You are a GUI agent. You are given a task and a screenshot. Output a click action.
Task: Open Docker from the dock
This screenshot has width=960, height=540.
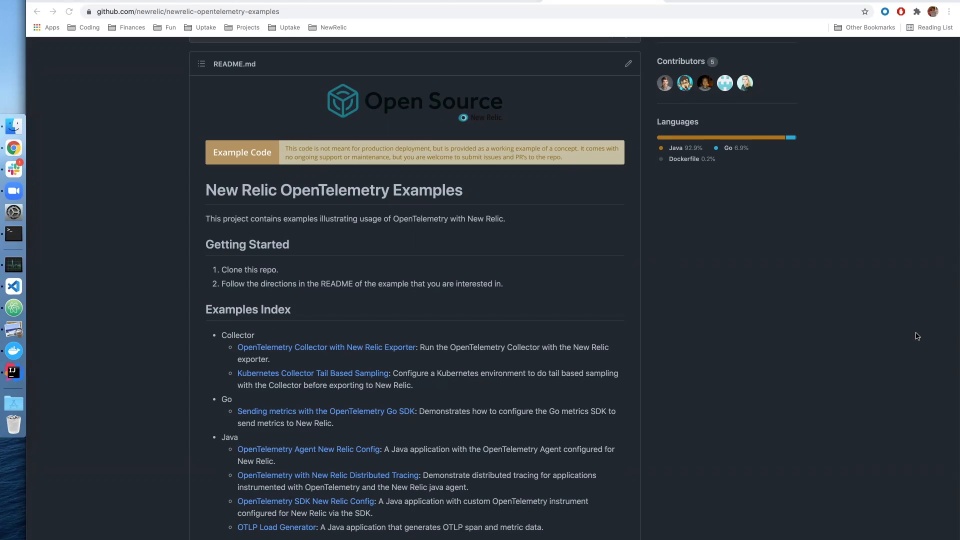tap(13, 351)
